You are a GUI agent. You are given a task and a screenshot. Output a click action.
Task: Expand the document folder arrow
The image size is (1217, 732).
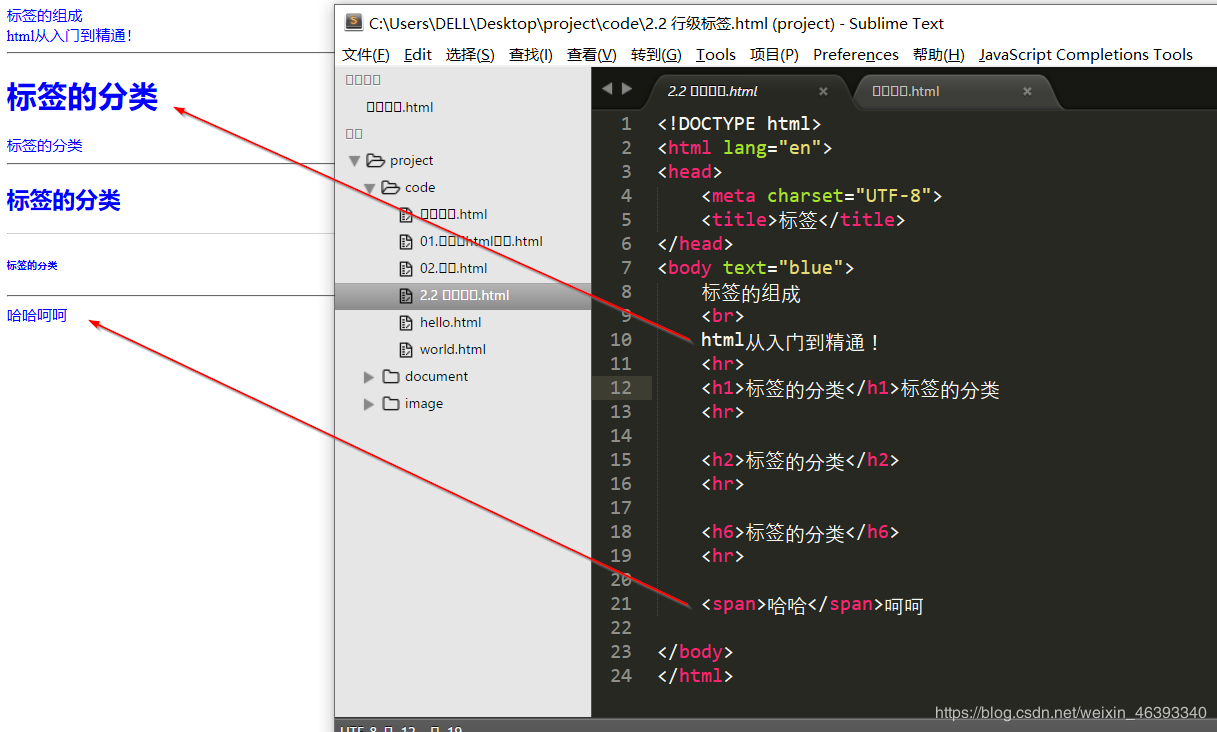[369, 376]
